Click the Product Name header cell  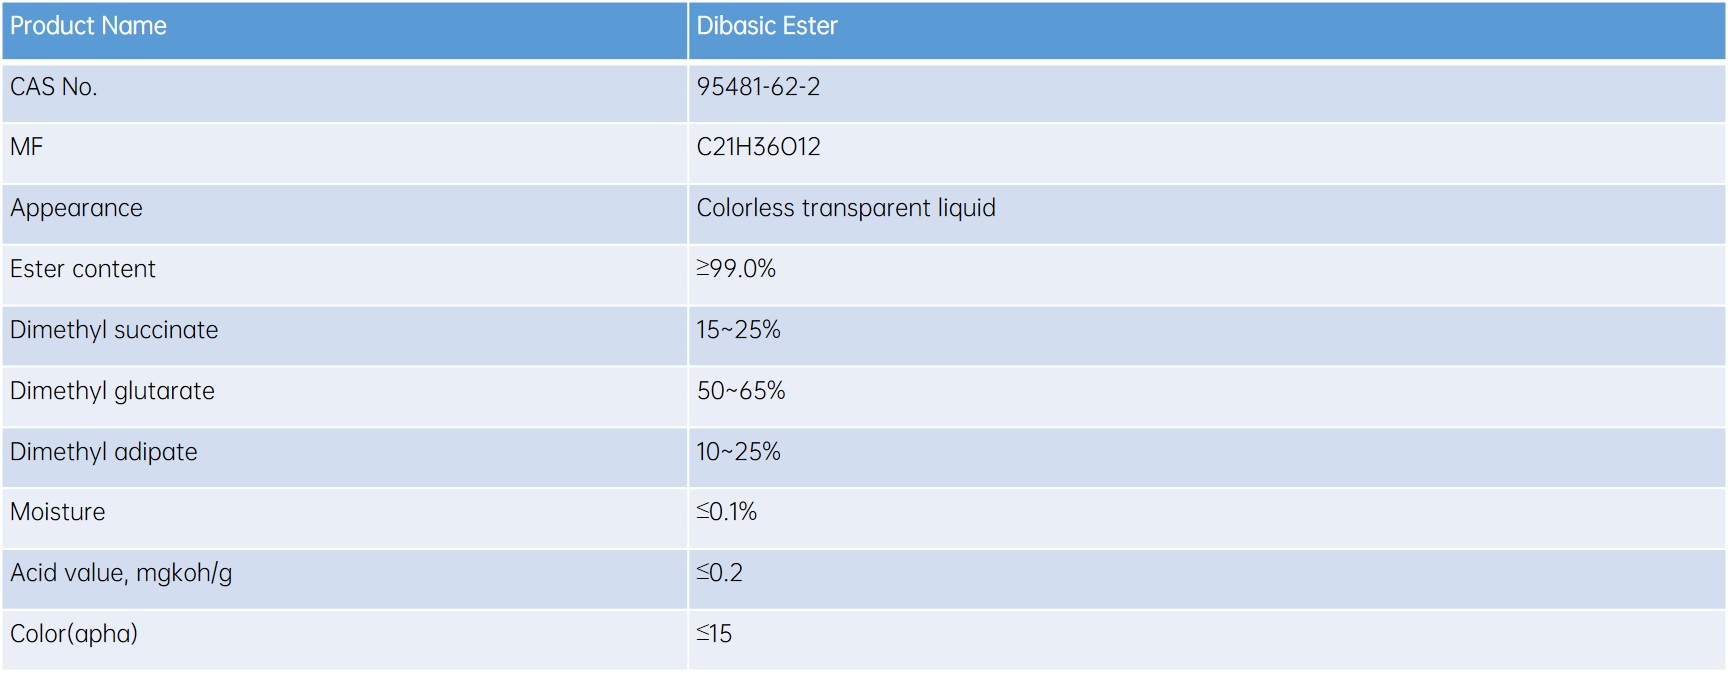click(x=88, y=27)
